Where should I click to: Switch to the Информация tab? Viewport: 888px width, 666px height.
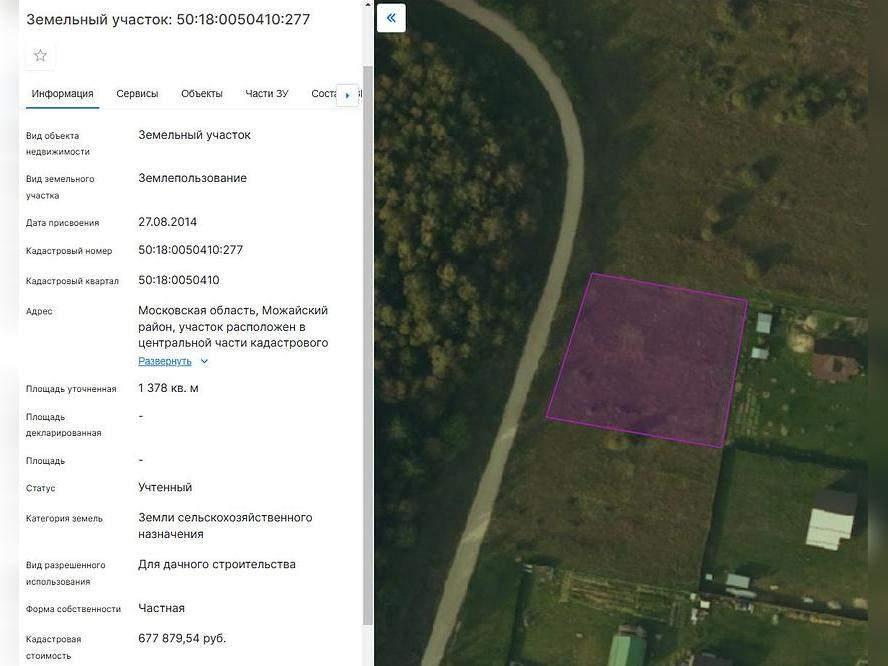point(62,94)
